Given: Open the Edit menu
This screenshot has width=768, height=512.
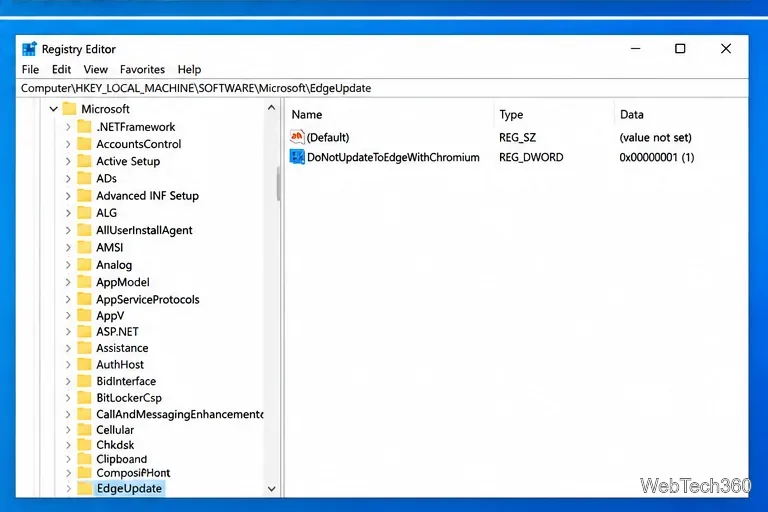Looking at the screenshot, I should pos(61,70).
